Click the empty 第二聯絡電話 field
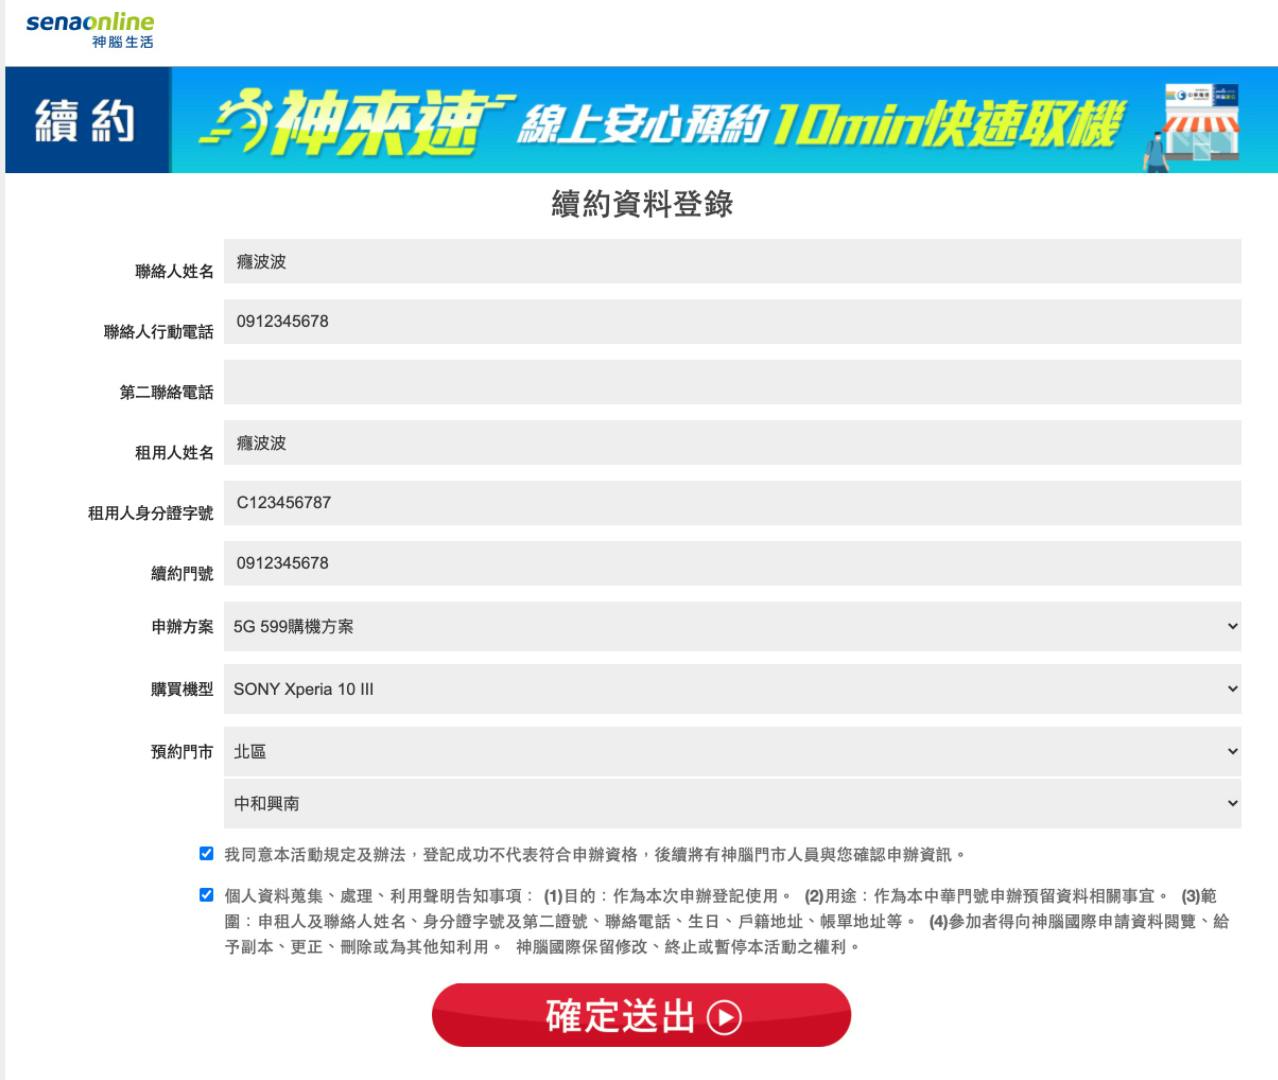 (x=732, y=382)
